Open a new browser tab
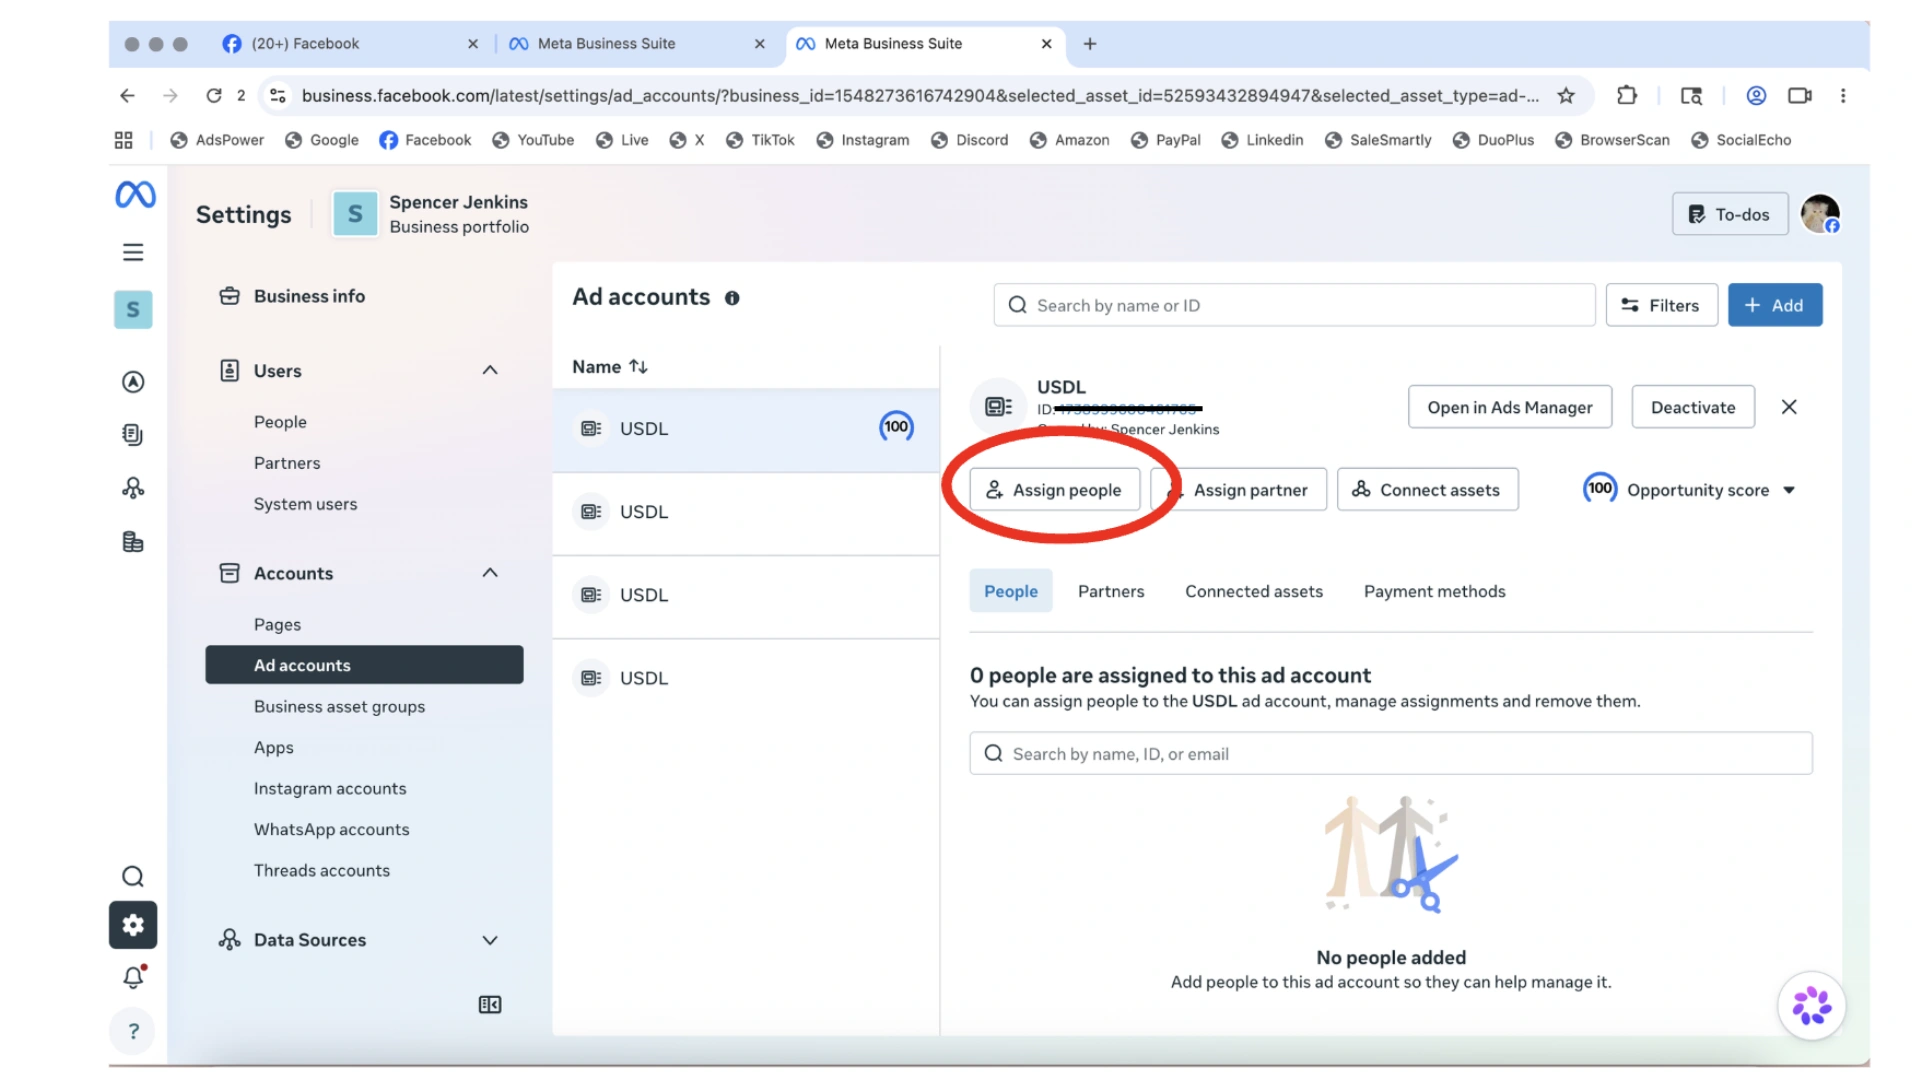The height and width of the screenshot is (1080, 1920). pos(1090,44)
